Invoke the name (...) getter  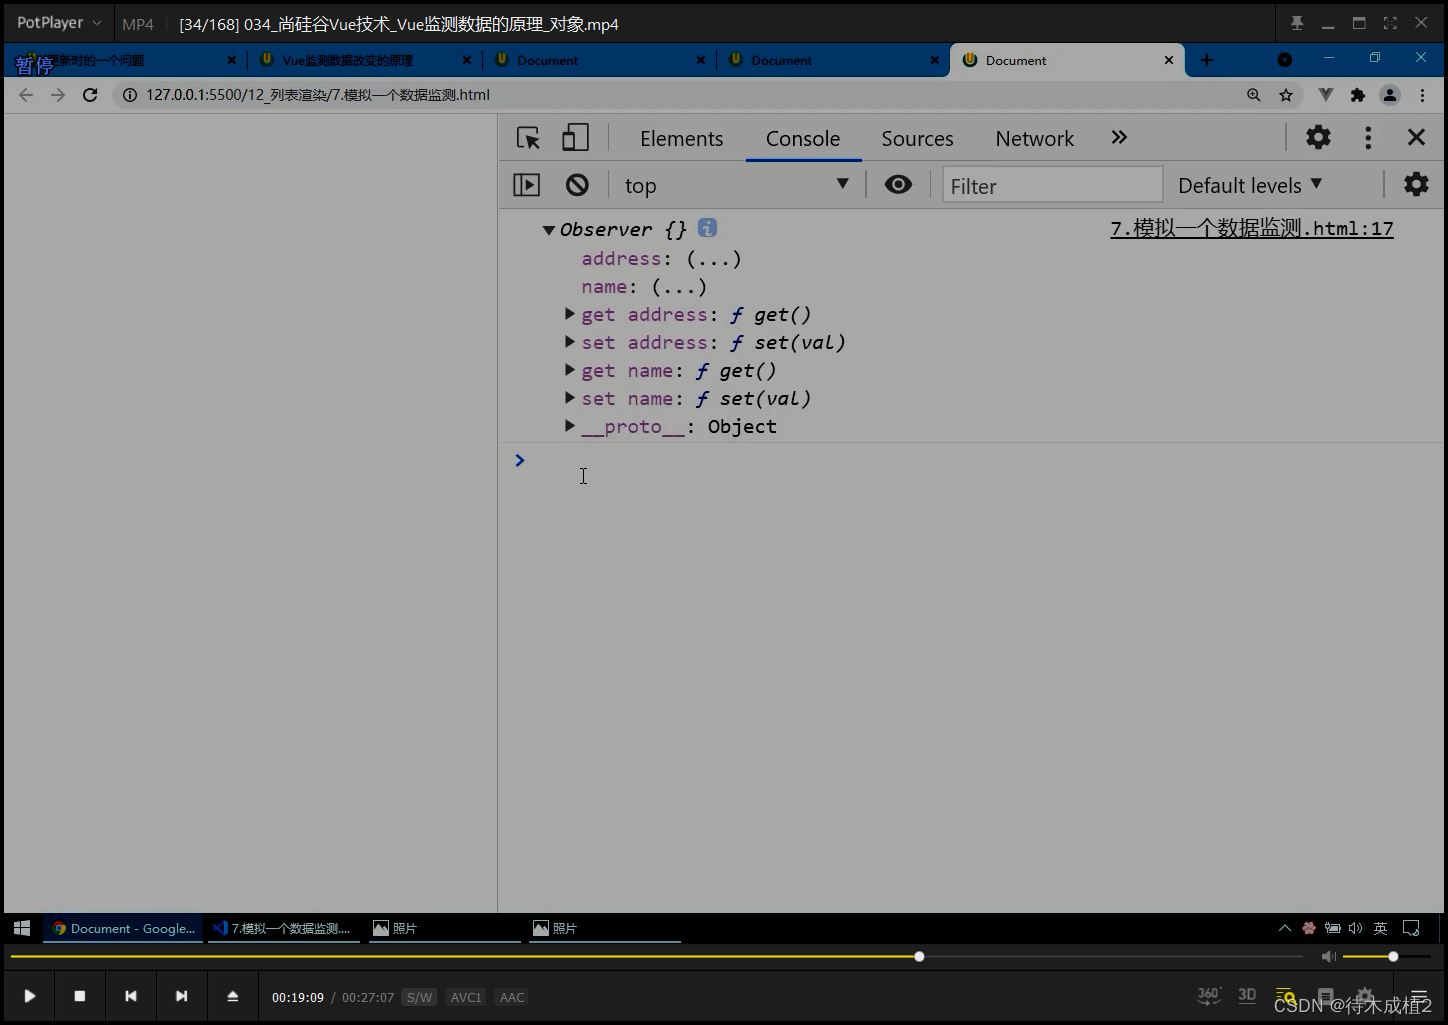coord(679,287)
